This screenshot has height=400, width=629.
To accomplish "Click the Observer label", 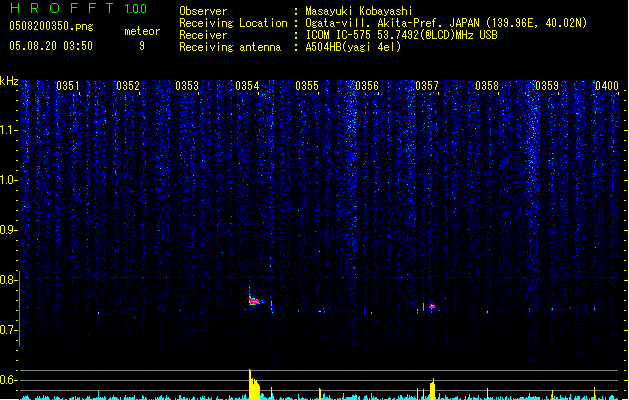I will pos(203,11).
